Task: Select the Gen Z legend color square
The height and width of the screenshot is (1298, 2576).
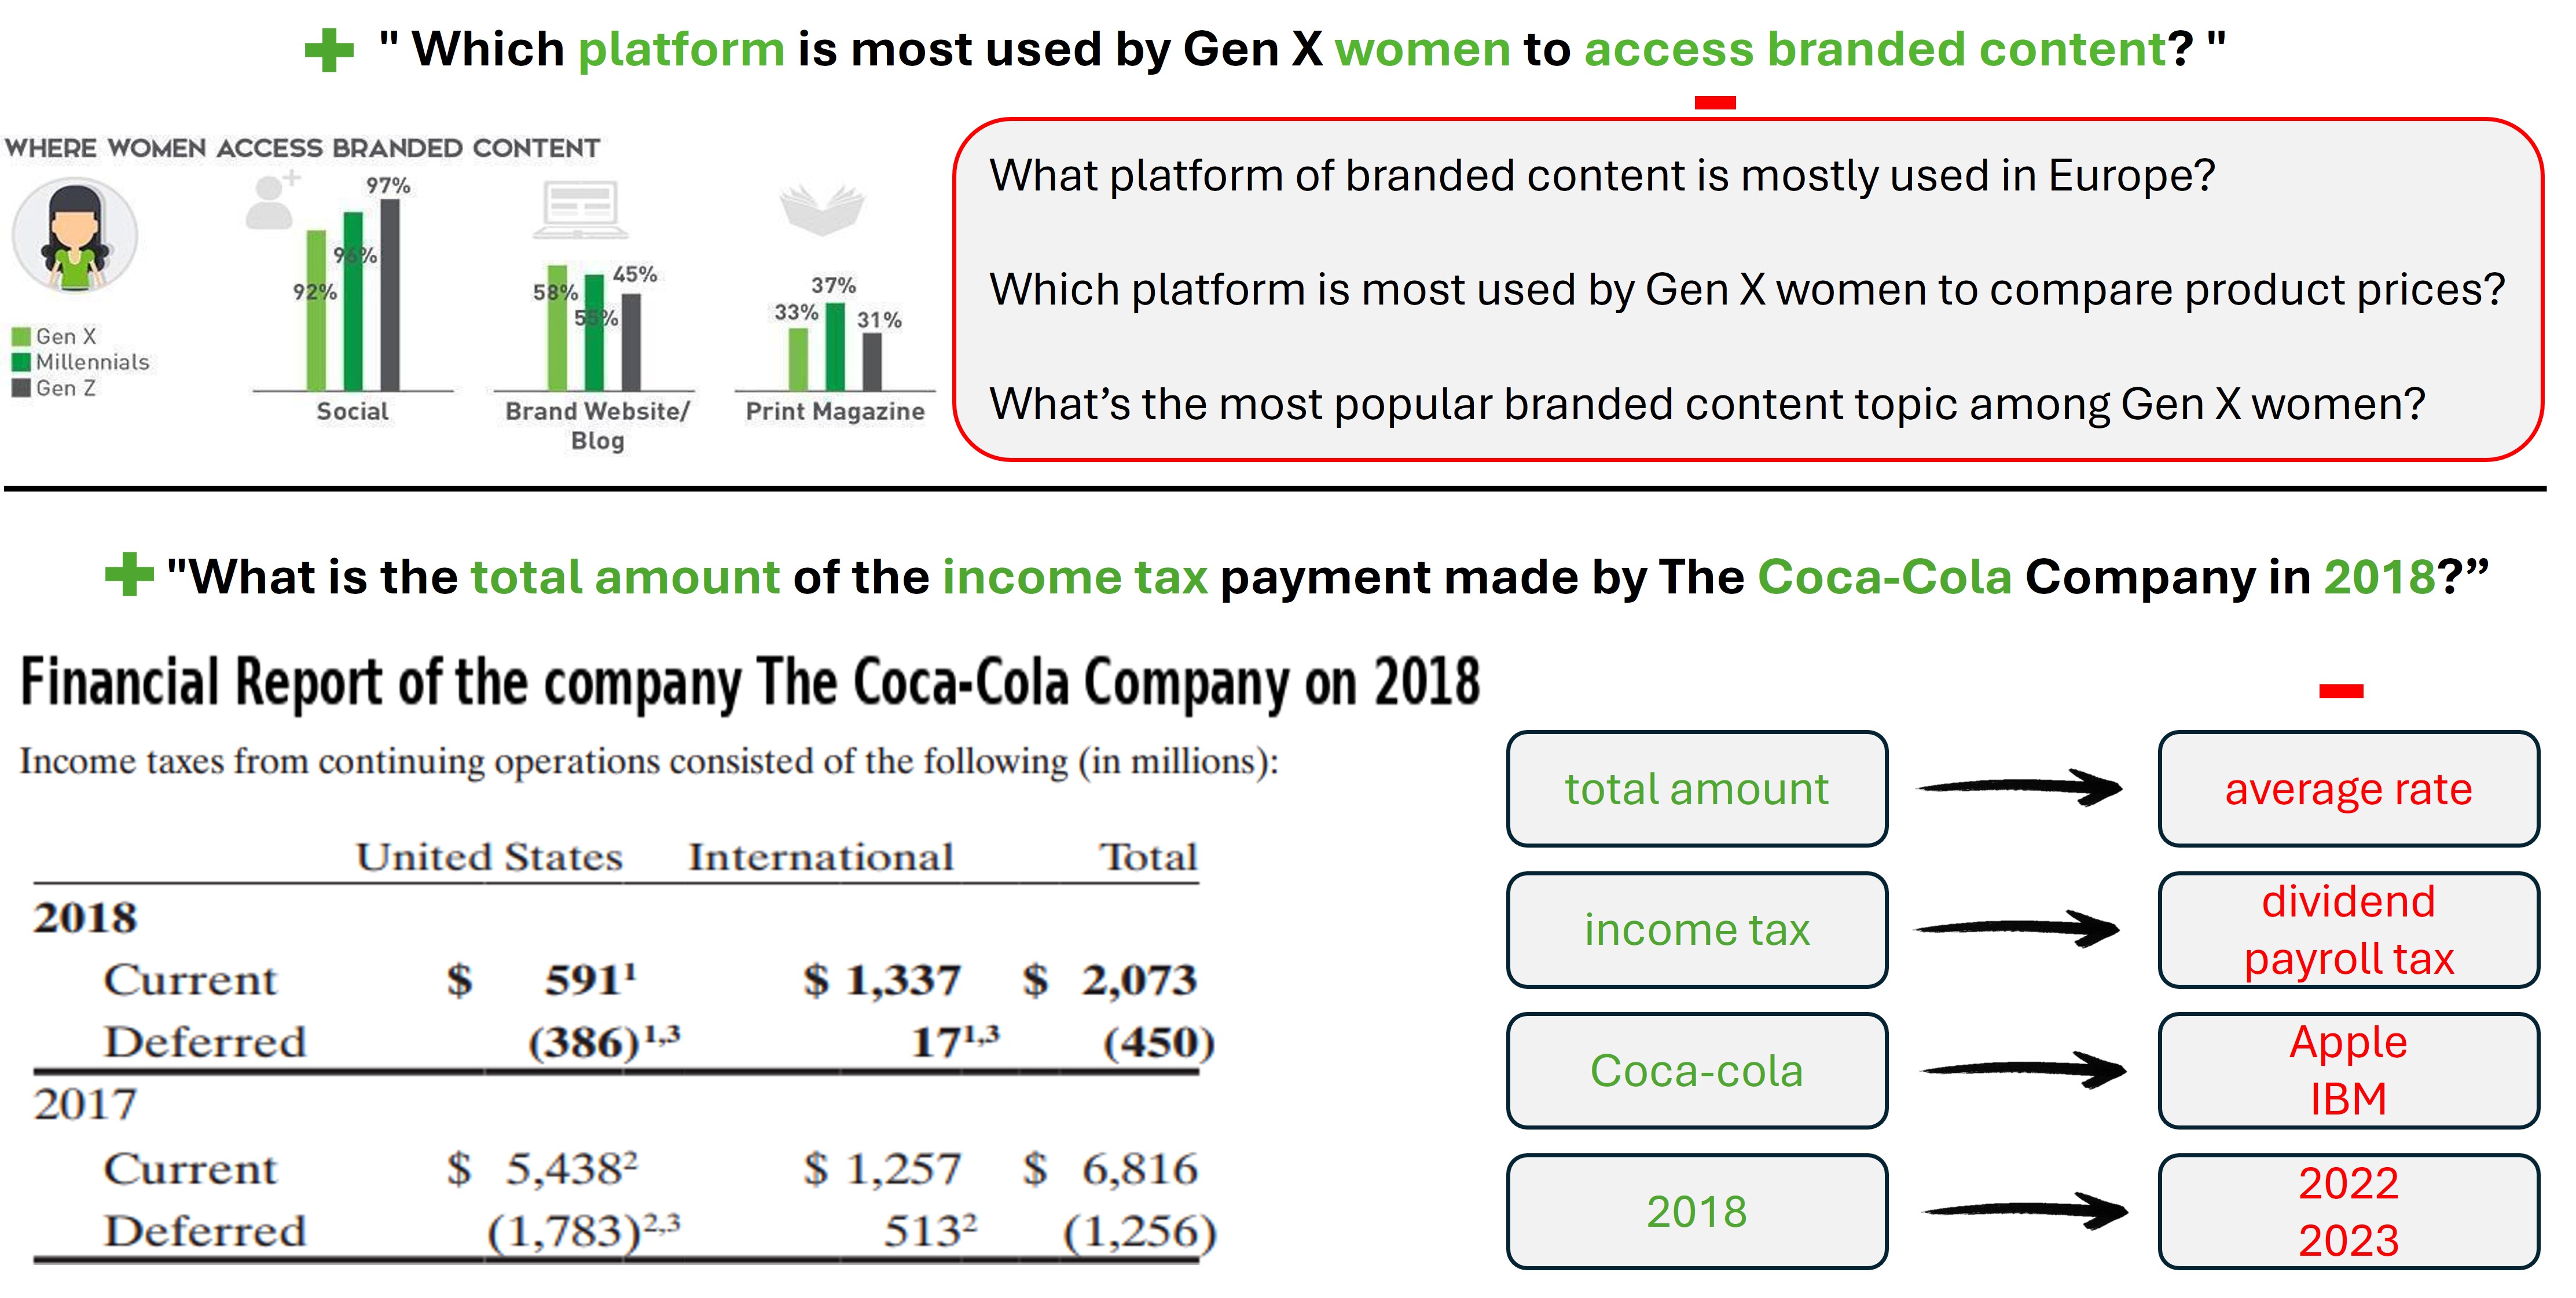Action: (x=21, y=388)
